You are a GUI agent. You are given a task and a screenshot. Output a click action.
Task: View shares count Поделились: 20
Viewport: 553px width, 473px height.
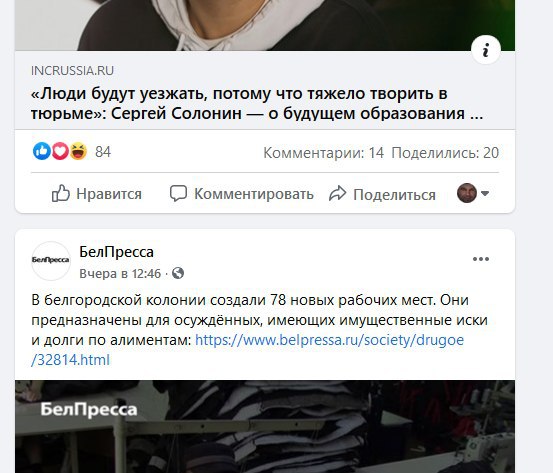coord(445,153)
